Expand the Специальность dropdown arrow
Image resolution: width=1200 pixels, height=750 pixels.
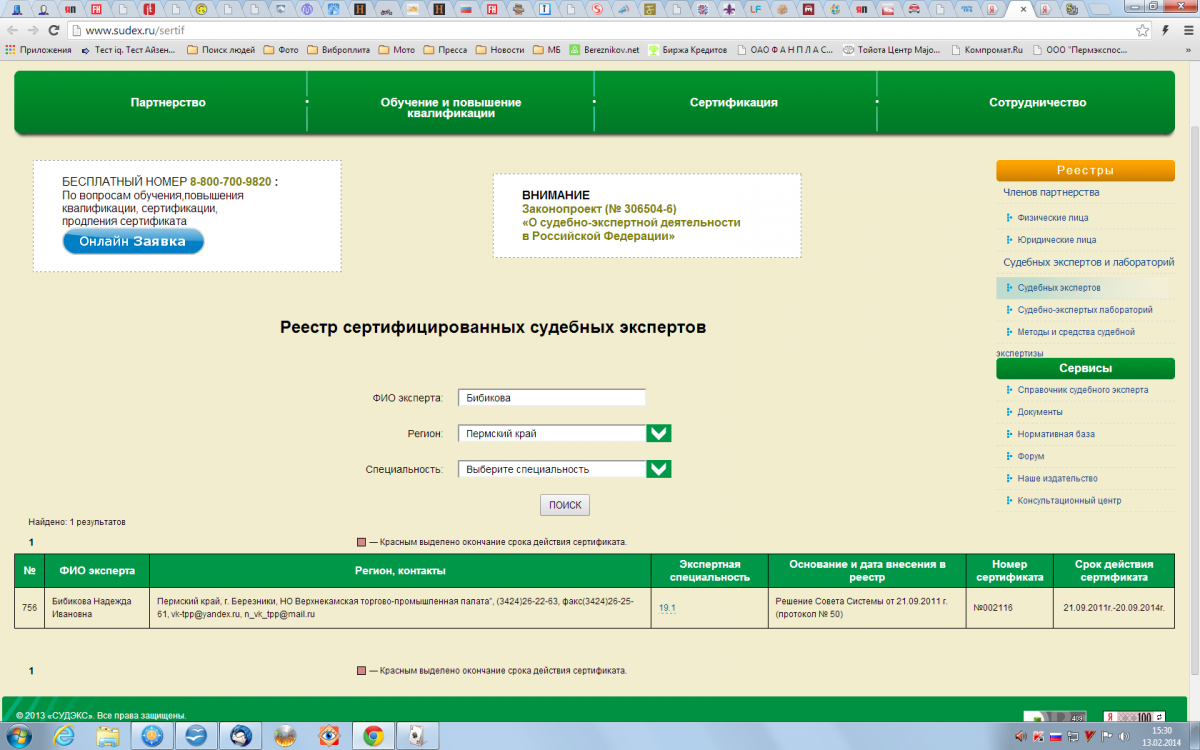tap(658, 469)
